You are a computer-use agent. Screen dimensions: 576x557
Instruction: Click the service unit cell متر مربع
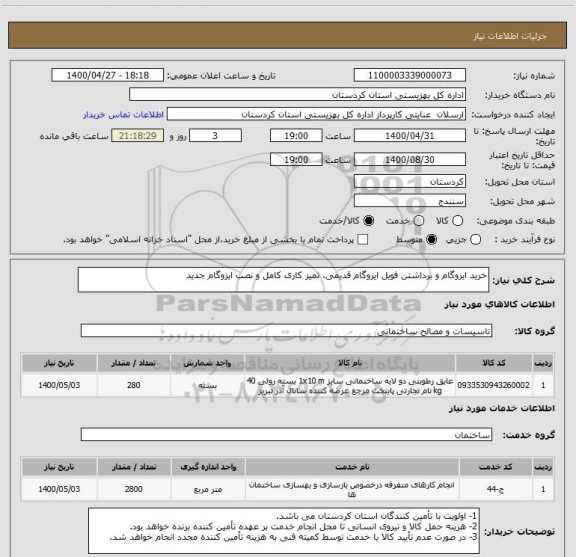coord(208,489)
